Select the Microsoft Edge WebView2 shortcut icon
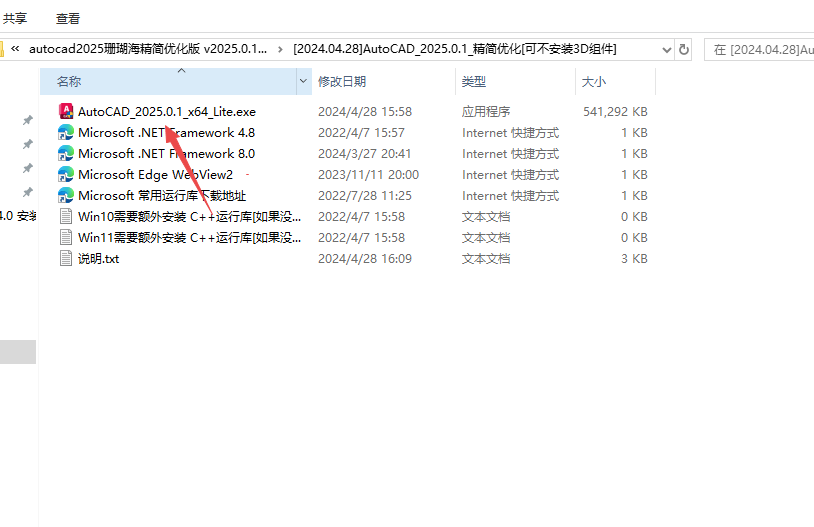814x527 pixels. coord(66,174)
